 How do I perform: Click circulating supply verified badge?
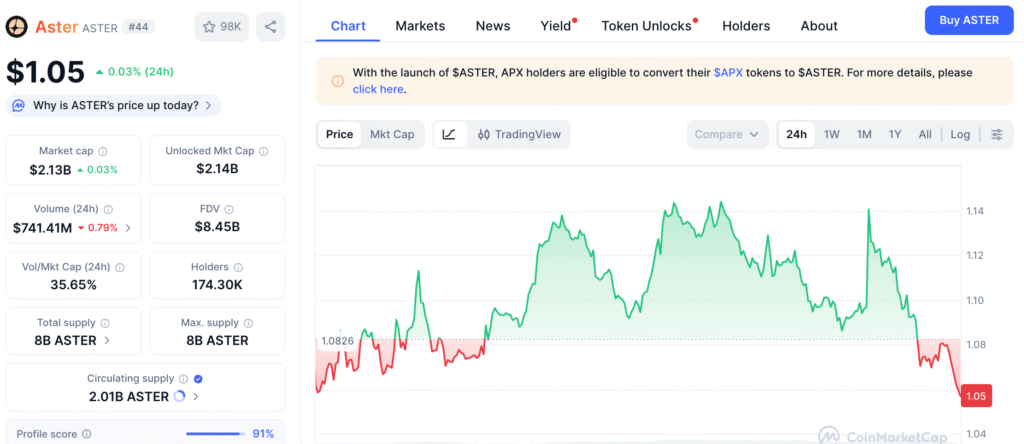197,379
